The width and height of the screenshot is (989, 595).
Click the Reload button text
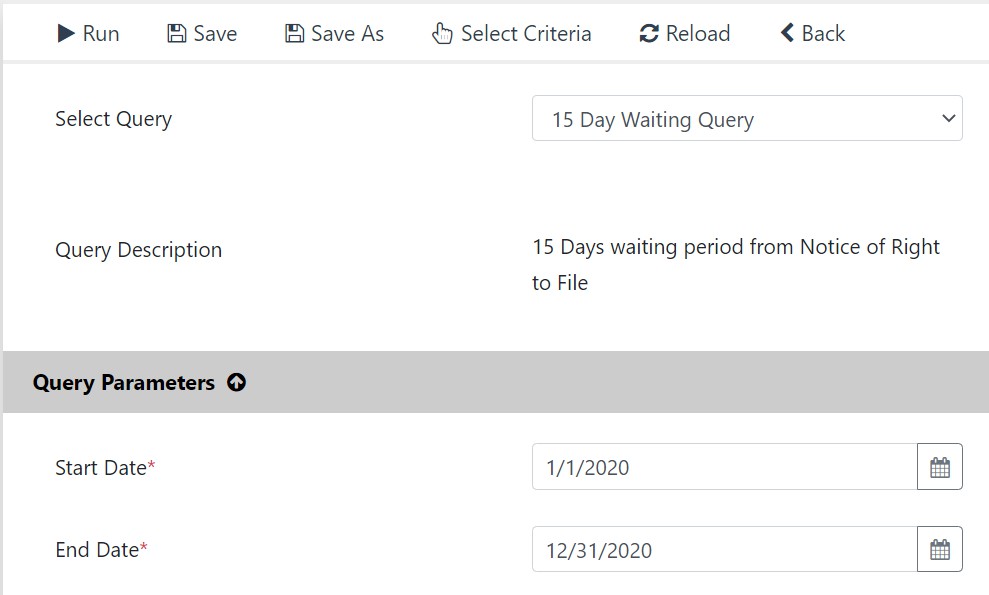698,33
